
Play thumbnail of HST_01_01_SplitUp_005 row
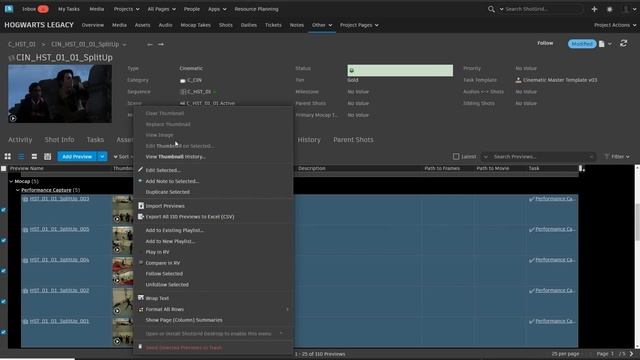click(117, 250)
